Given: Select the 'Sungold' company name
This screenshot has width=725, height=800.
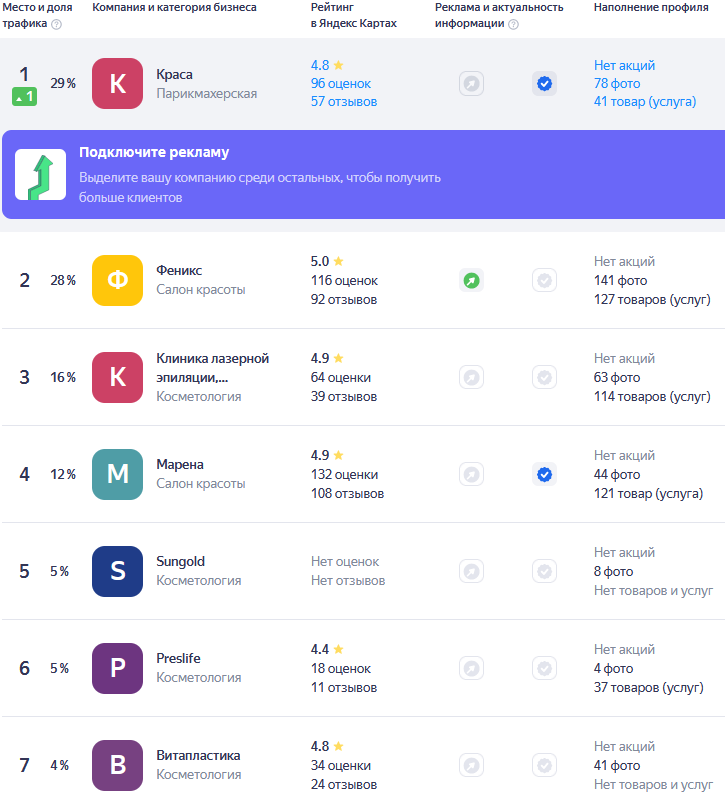Looking at the screenshot, I should tap(181, 561).
